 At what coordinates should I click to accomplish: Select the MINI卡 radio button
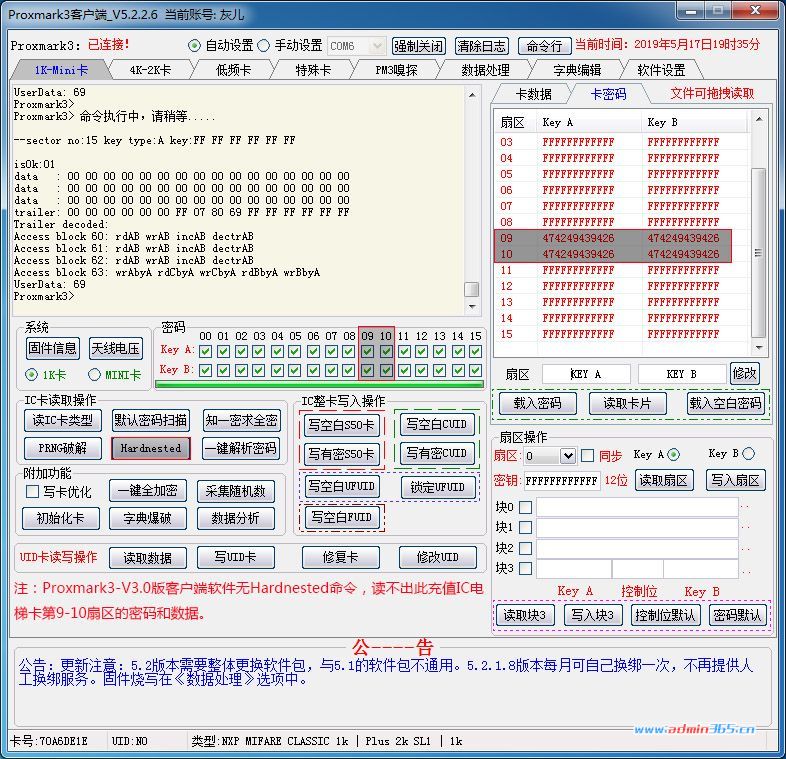tap(94, 374)
